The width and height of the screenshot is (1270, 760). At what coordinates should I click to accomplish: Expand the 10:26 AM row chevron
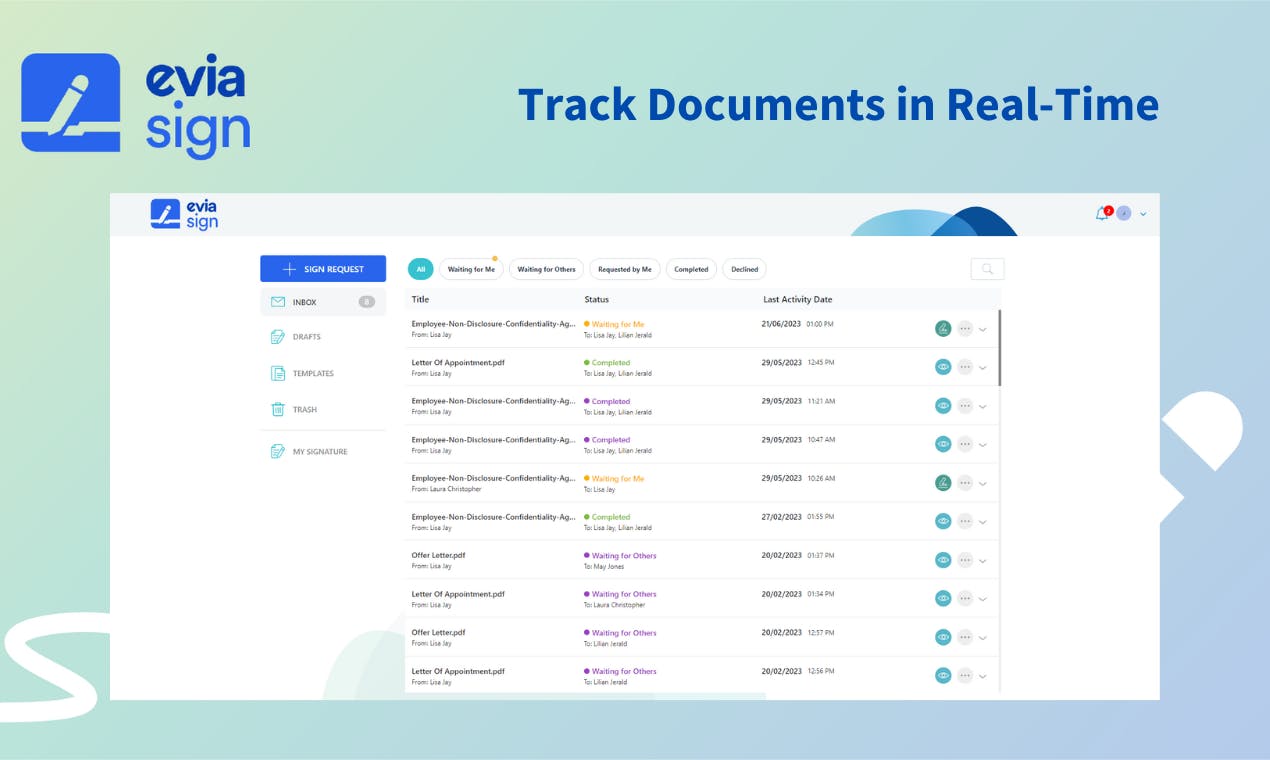tap(983, 484)
